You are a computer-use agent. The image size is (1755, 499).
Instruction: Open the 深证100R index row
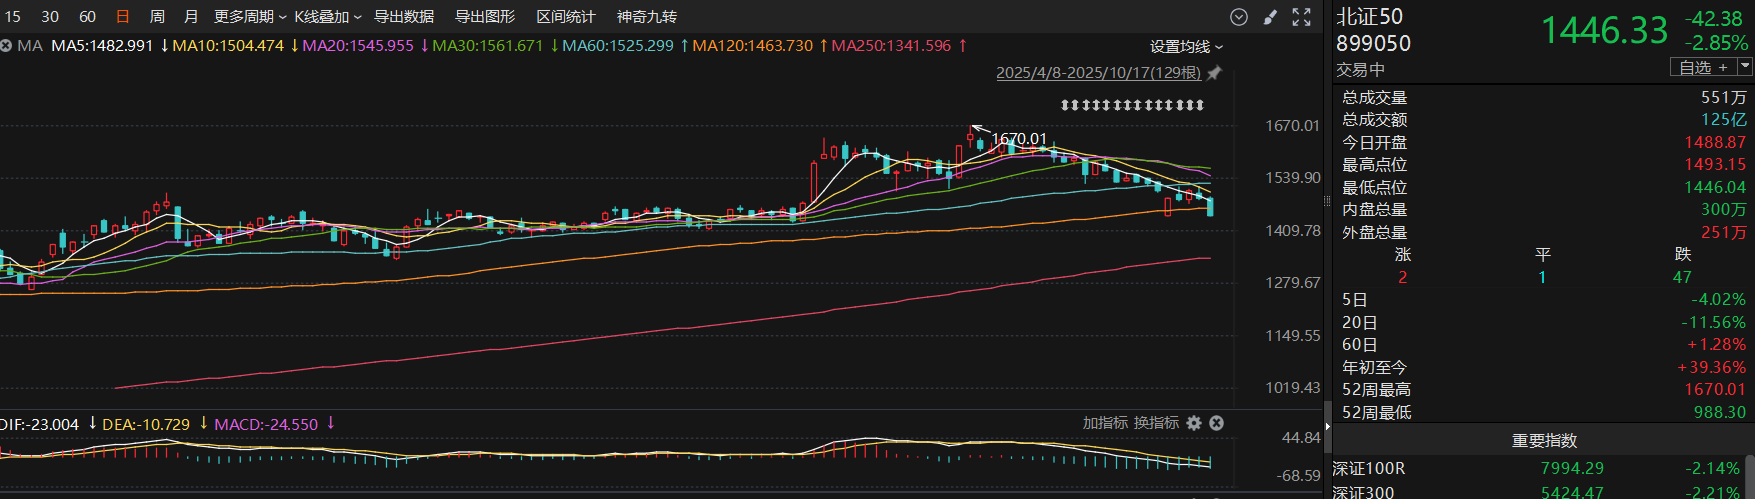[x=1540, y=468]
